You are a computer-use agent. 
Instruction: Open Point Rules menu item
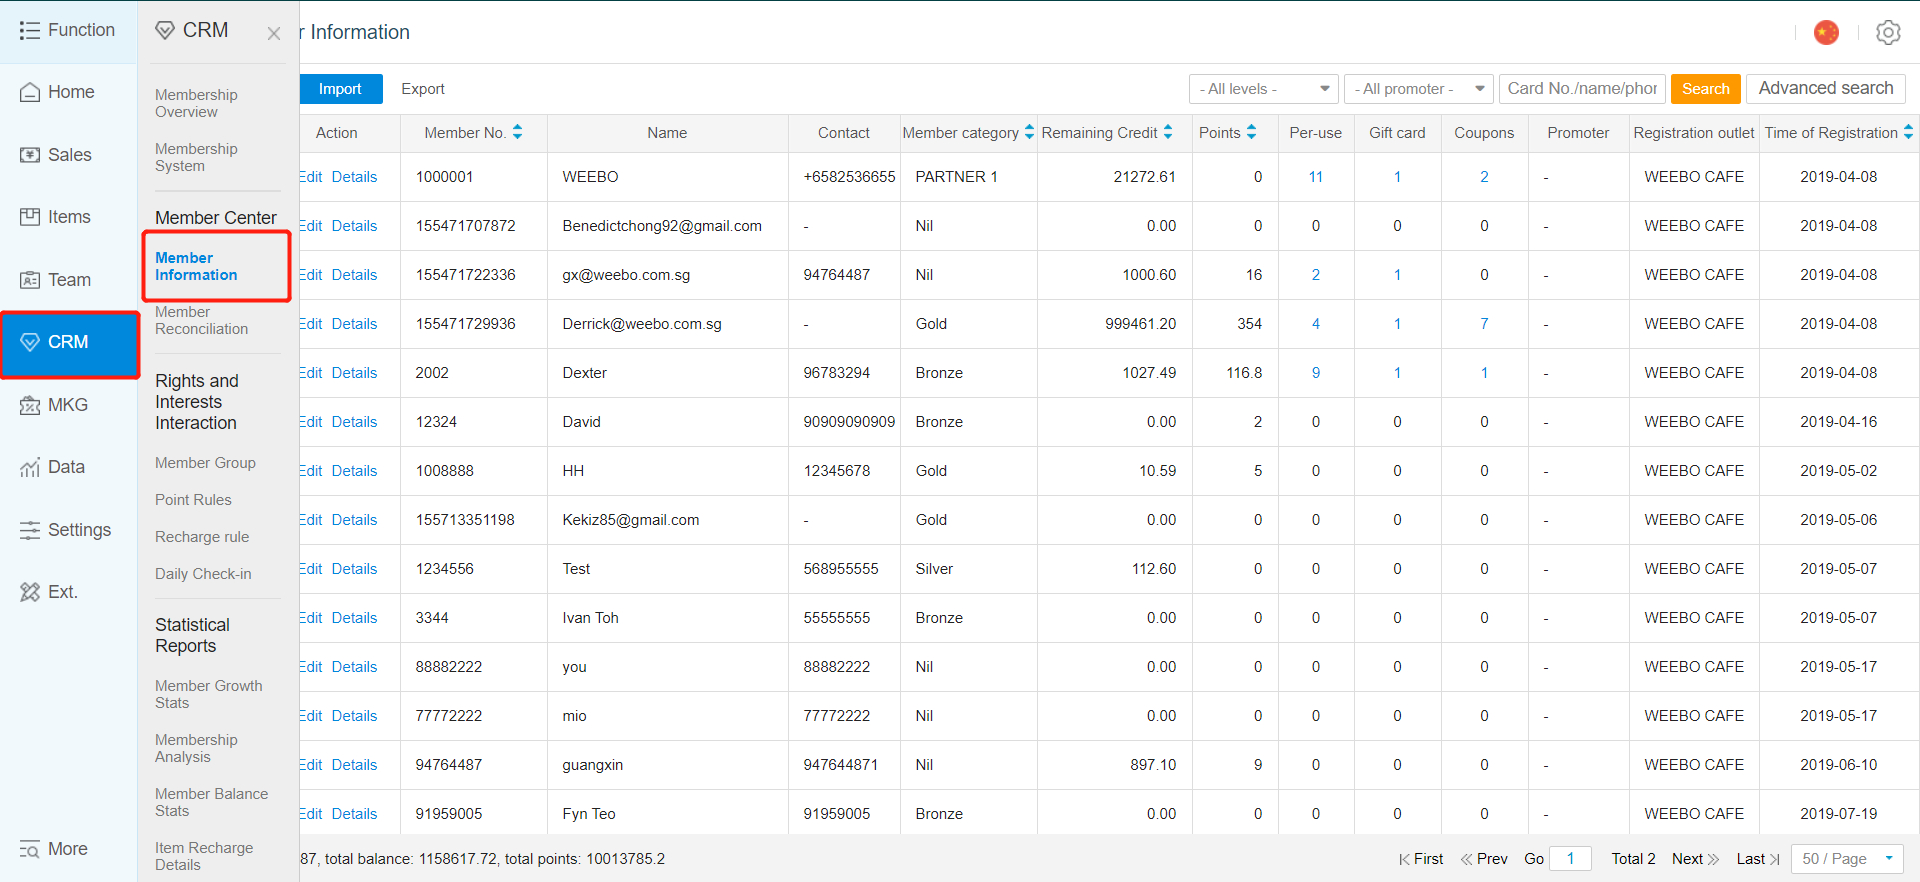coord(193,500)
